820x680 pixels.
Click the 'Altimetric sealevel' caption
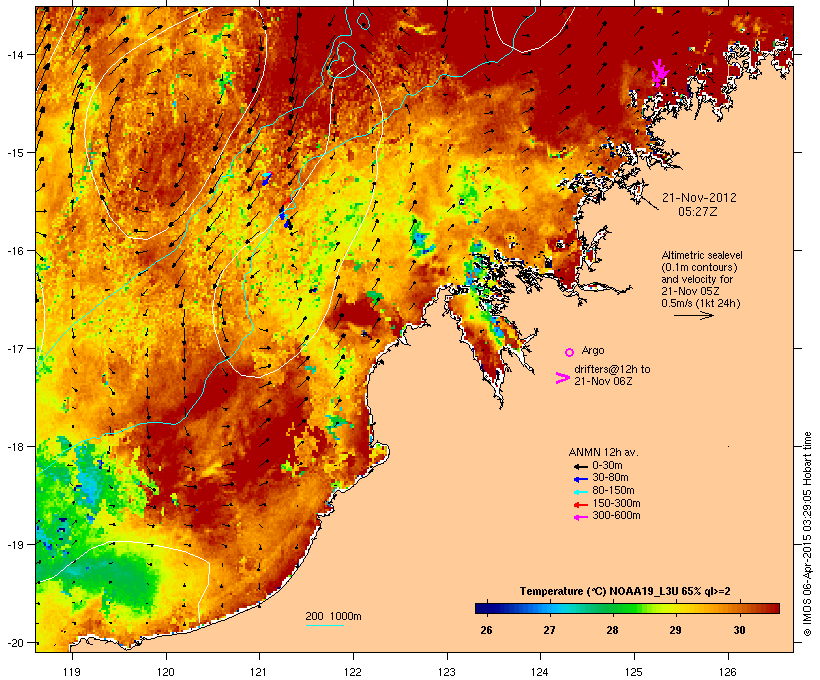702,255
